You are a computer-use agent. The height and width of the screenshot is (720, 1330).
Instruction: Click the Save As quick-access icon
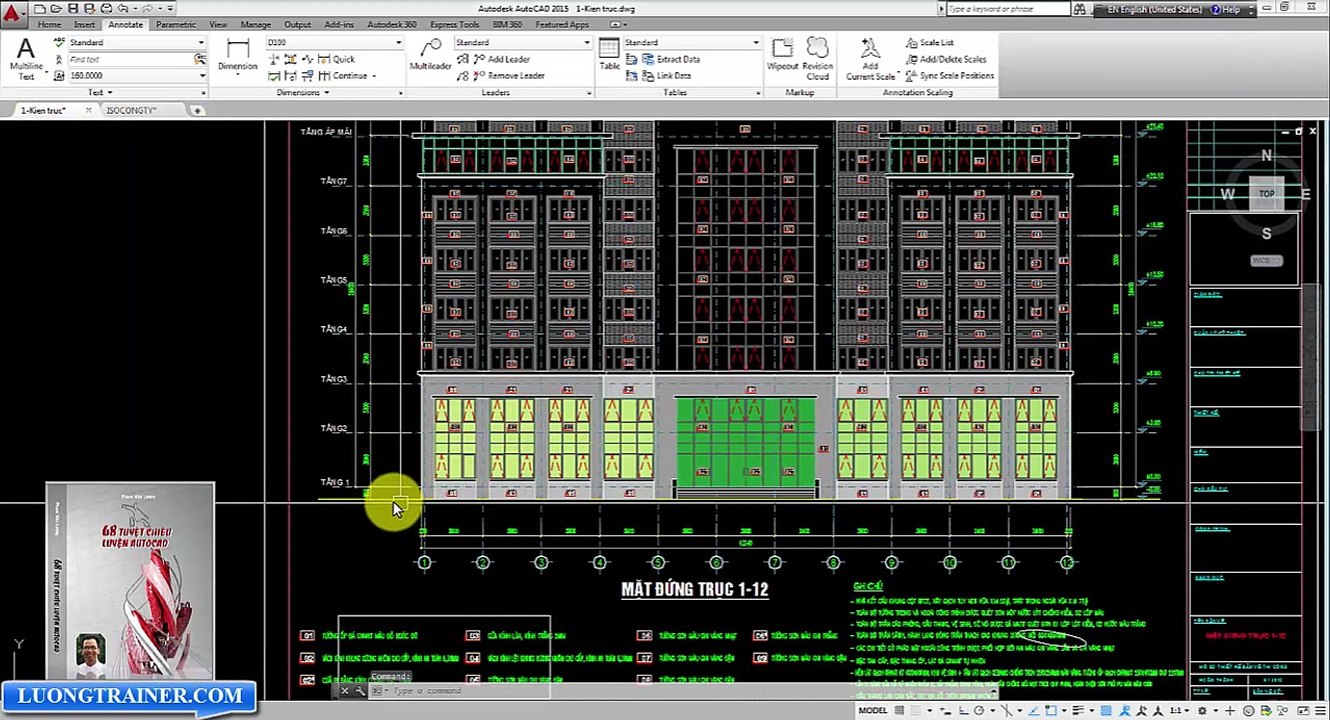pos(89,9)
